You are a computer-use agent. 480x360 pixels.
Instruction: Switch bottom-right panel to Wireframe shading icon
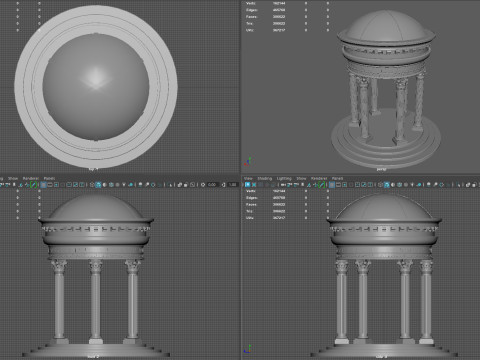(380, 185)
